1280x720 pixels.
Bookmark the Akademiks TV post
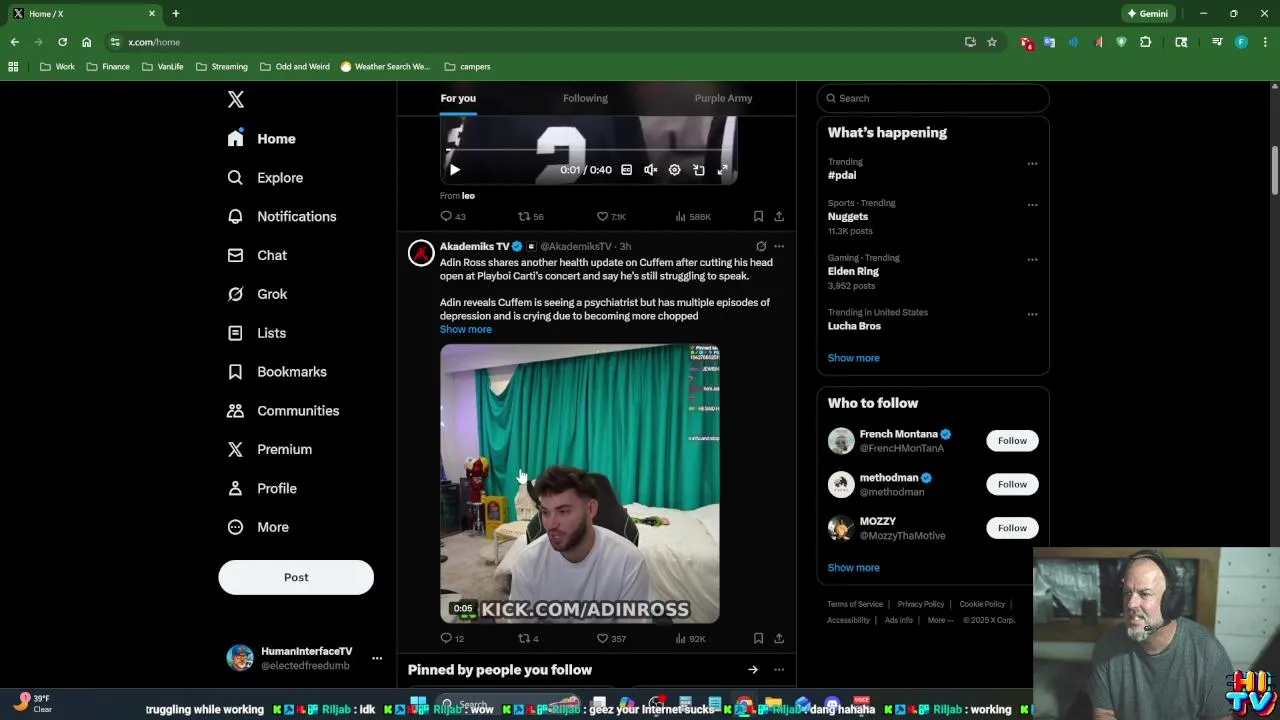(758, 638)
